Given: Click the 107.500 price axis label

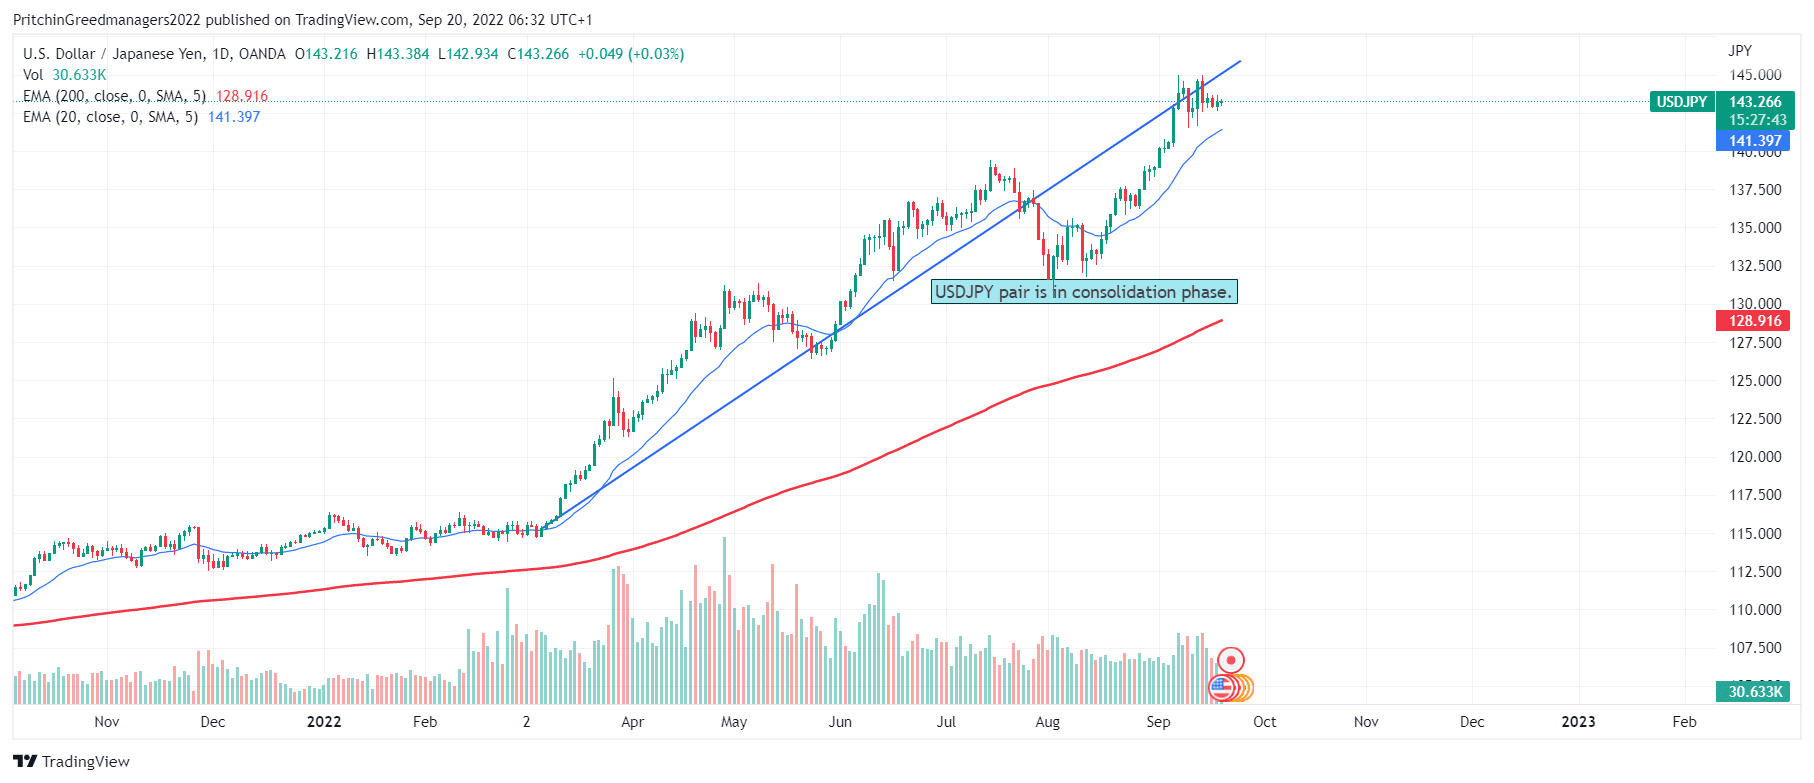Looking at the screenshot, I should click(1755, 648).
